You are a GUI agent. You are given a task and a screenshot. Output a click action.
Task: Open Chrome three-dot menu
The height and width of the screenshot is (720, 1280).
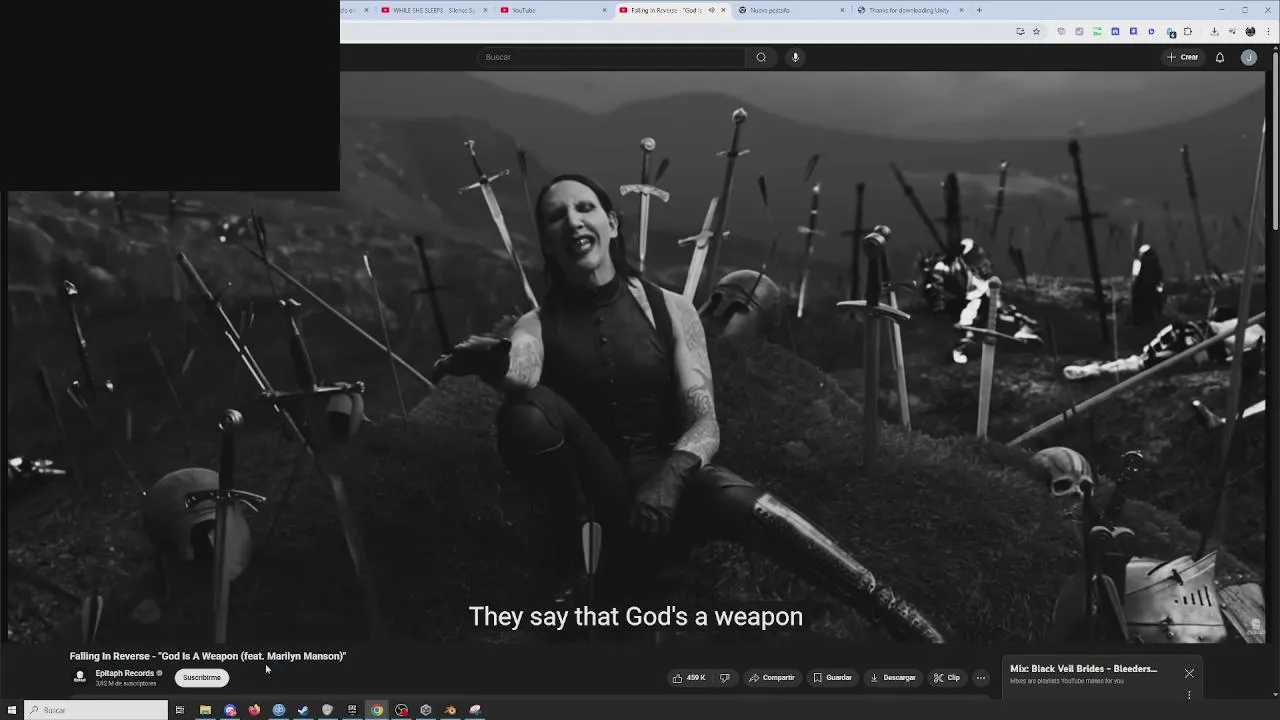tap(1268, 31)
